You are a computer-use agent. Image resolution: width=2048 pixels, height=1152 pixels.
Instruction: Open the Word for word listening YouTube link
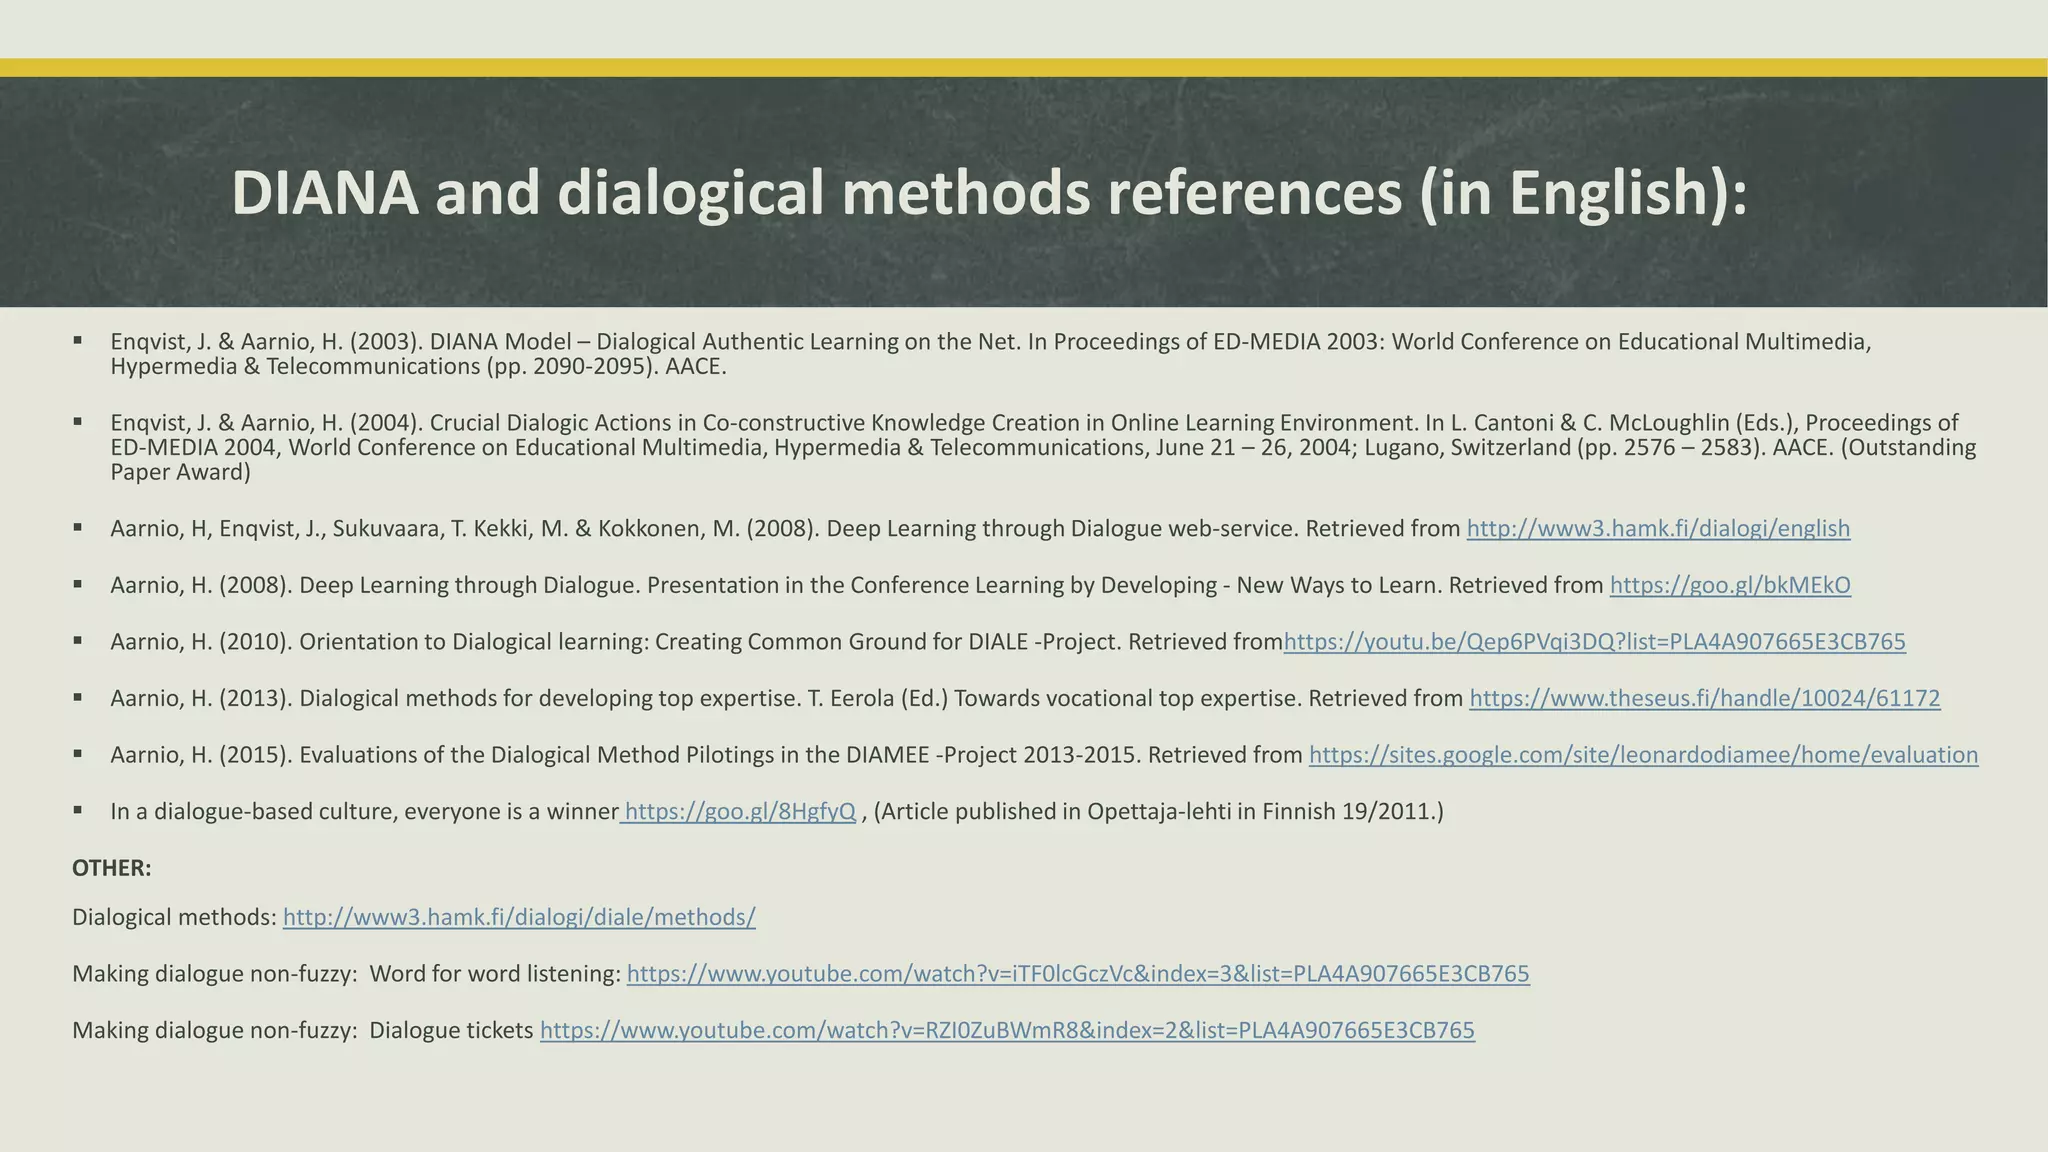(x=1077, y=974)
